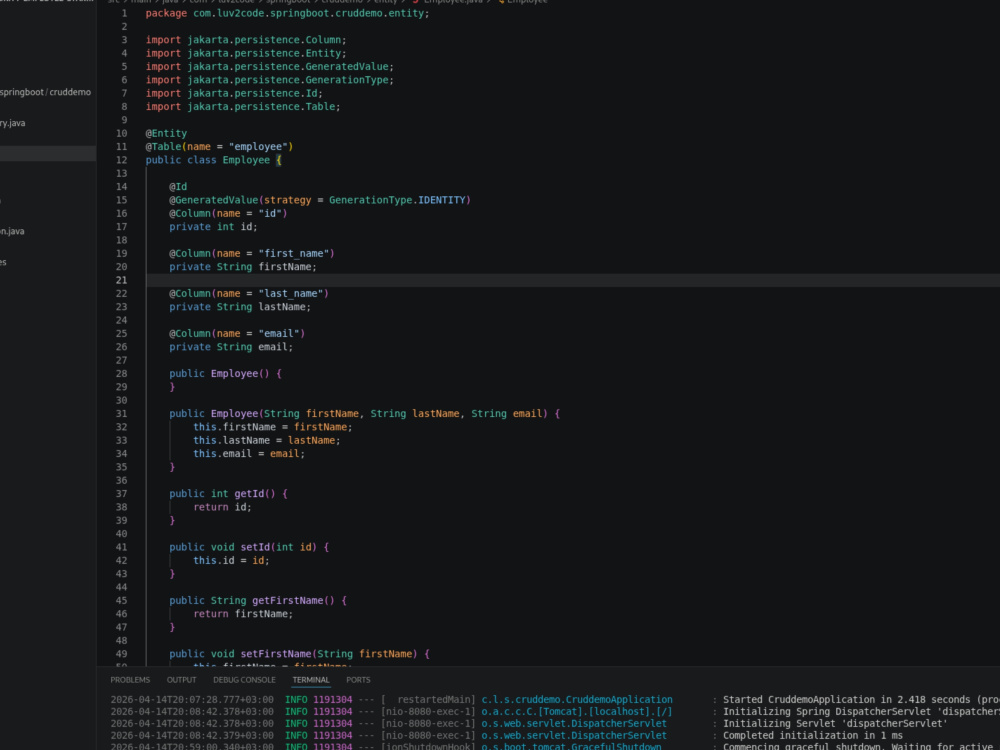Click 'this.lastName = lastName;' statement
Screen dimensions: 1000x750
click(267, 440)
